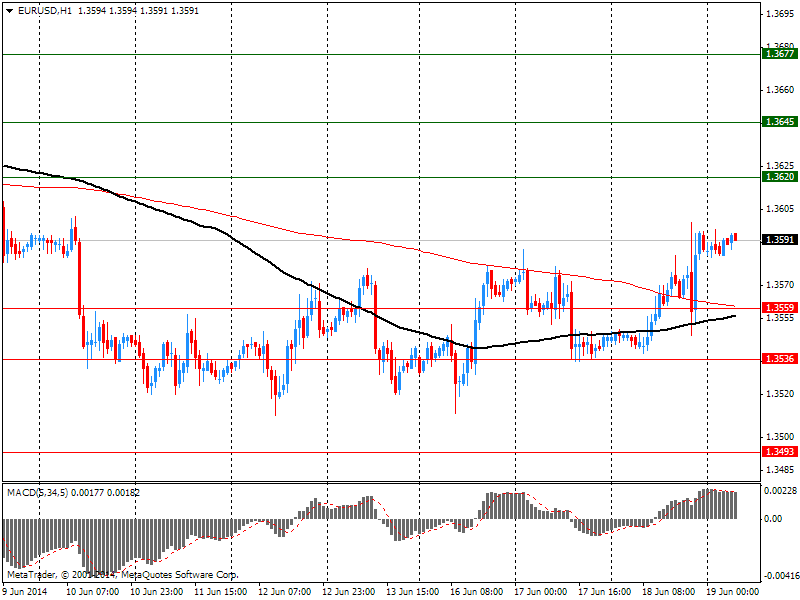Click the green 1.3677 level price tag
The image size is (800, 600).
(780, 54)
